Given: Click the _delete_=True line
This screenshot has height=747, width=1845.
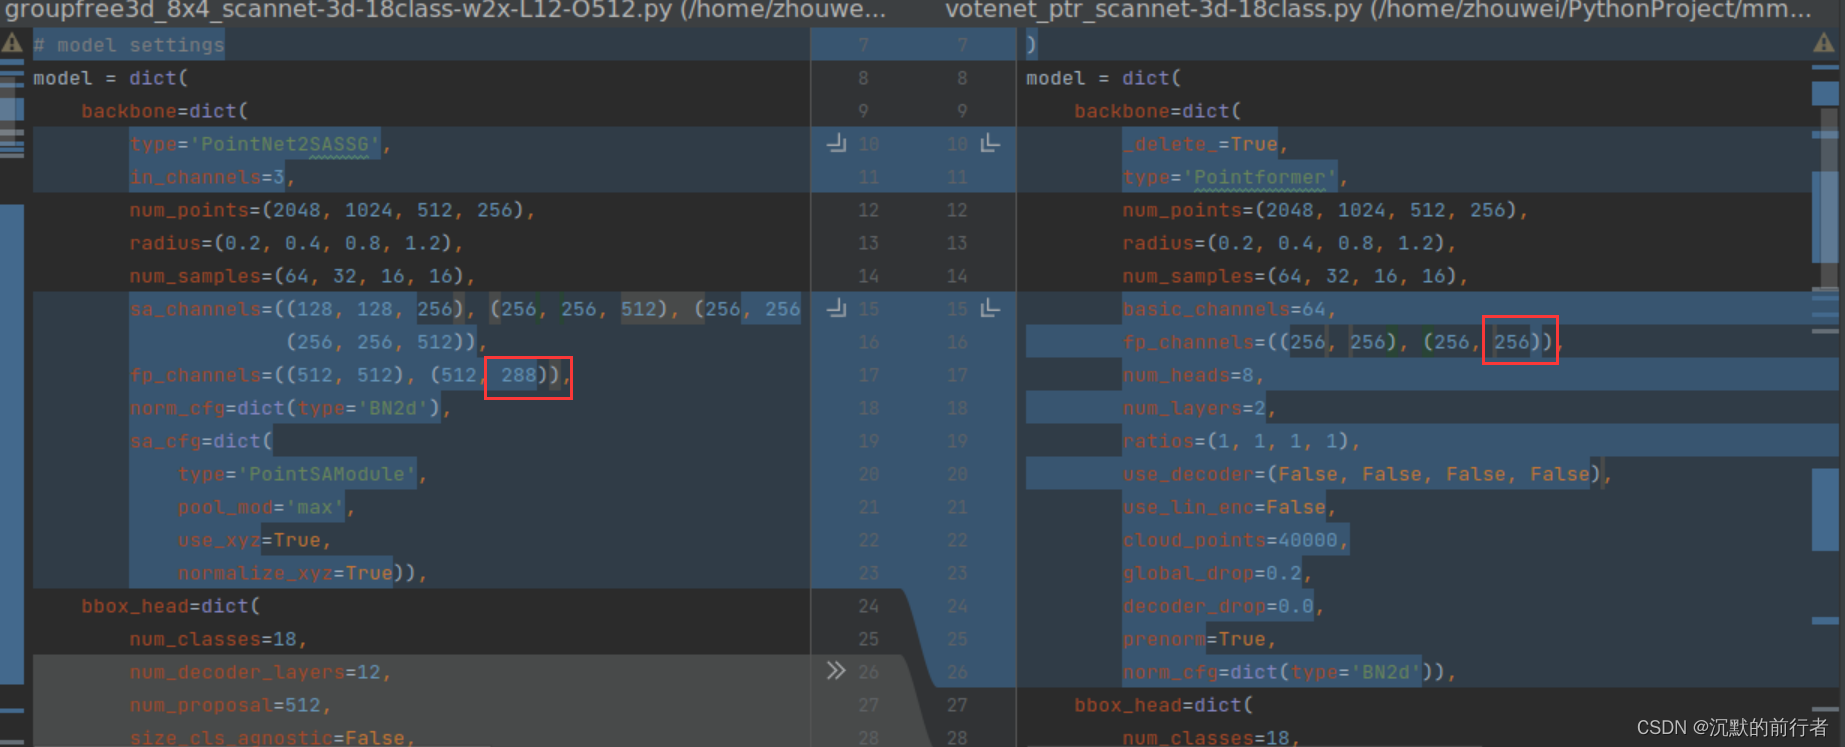Looking at the screenshot, I should [1205, 144].
